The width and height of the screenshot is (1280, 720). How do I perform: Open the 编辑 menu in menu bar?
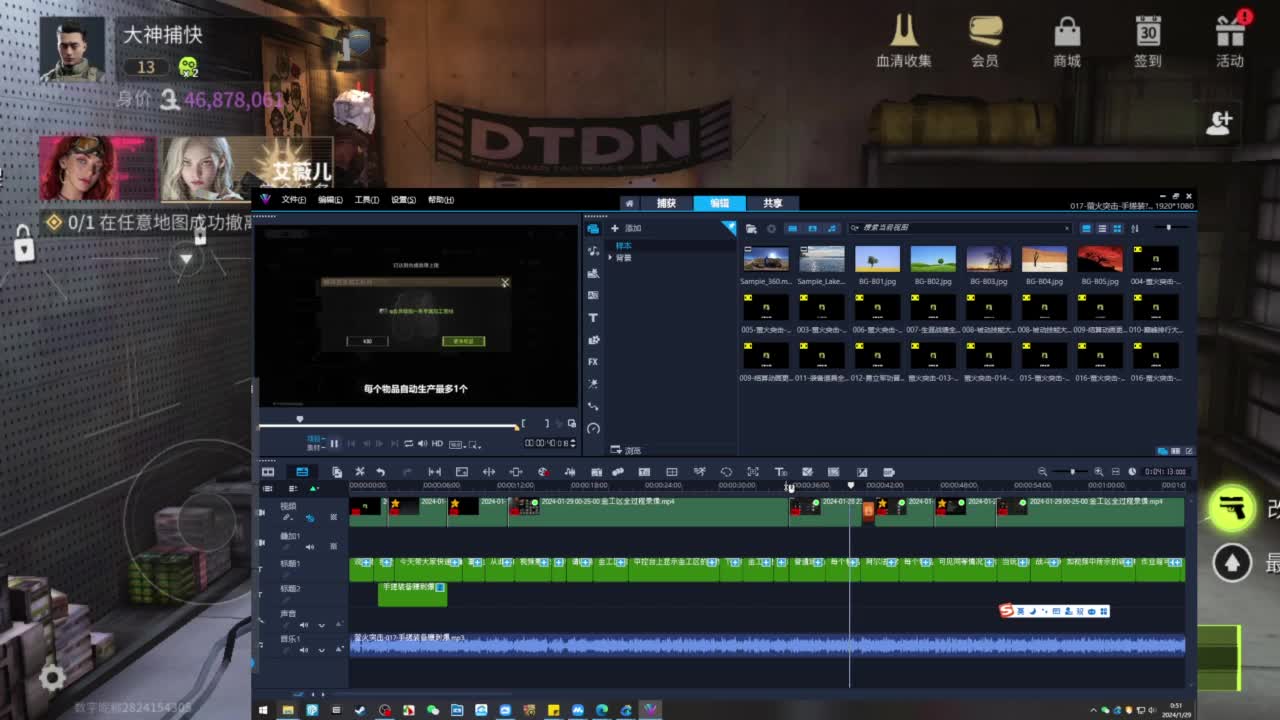[330, 200]
